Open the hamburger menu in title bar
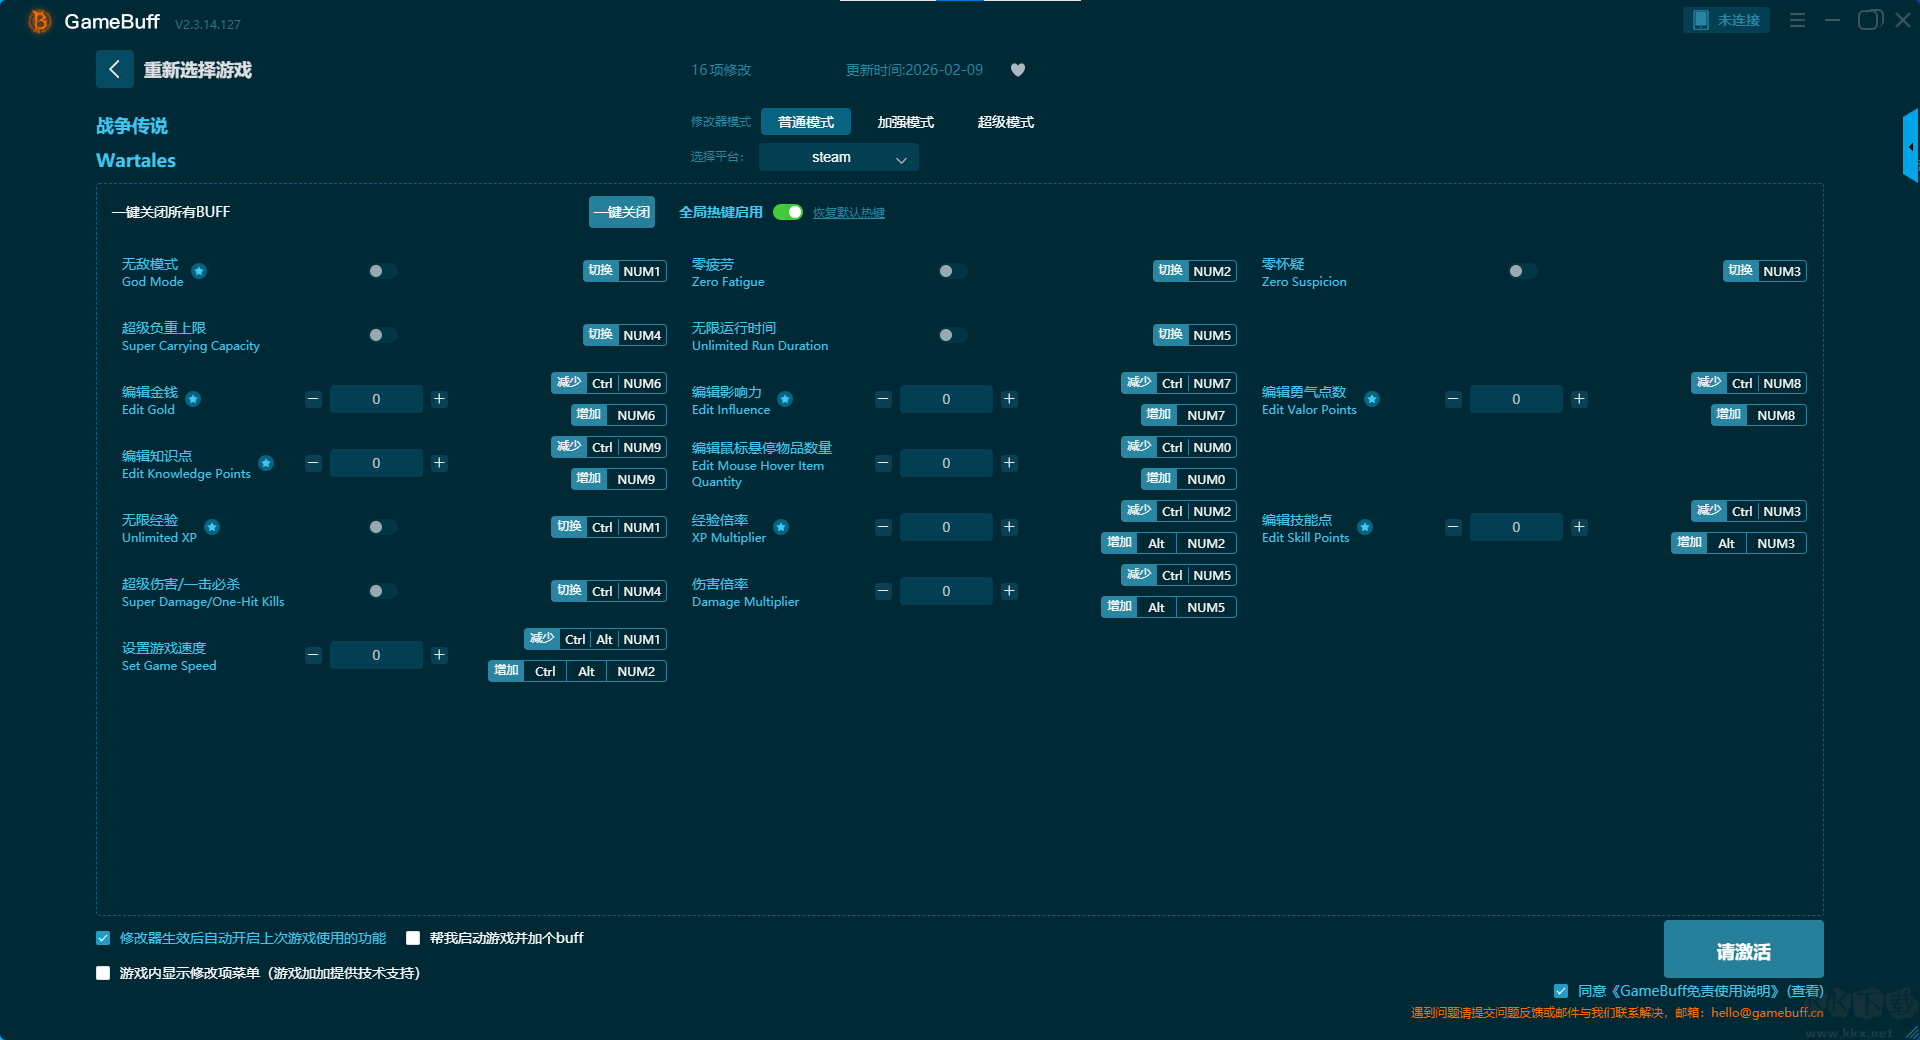 point(1797,20)
